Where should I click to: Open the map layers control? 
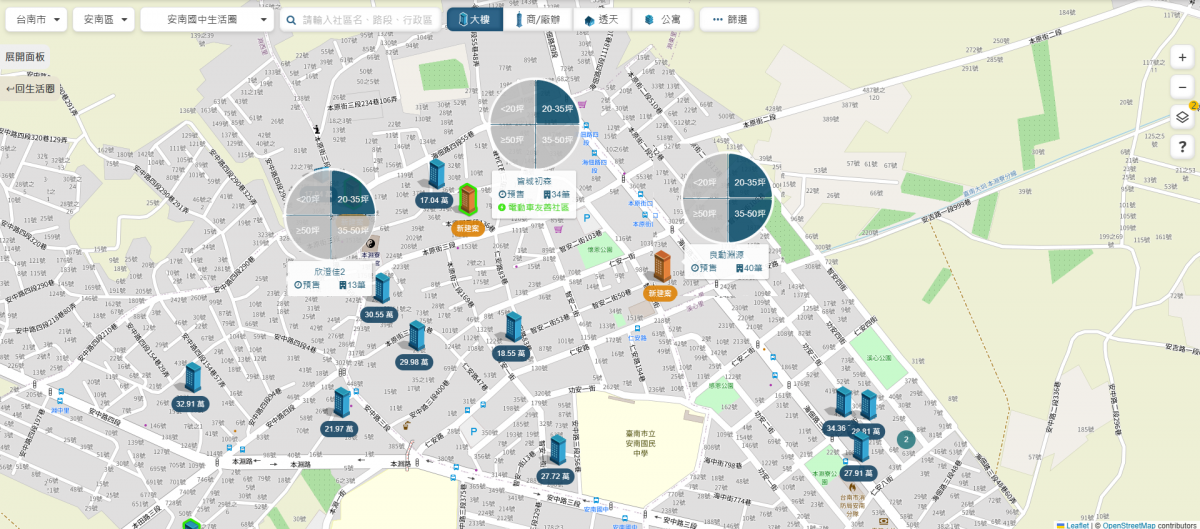(1182, 117)
